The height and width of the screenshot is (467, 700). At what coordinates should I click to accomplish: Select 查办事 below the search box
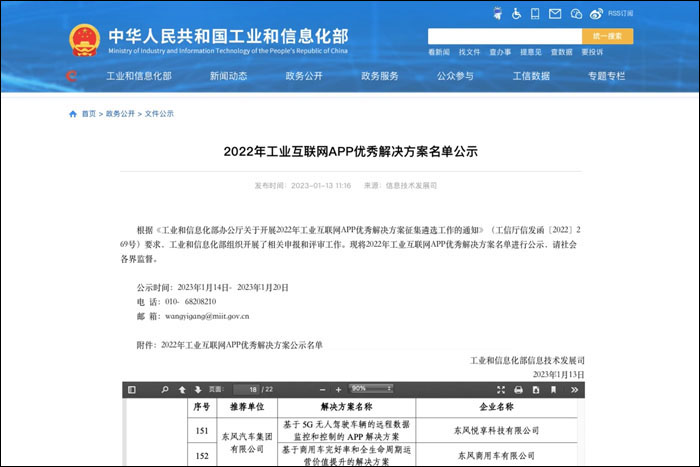coord(500,52)
